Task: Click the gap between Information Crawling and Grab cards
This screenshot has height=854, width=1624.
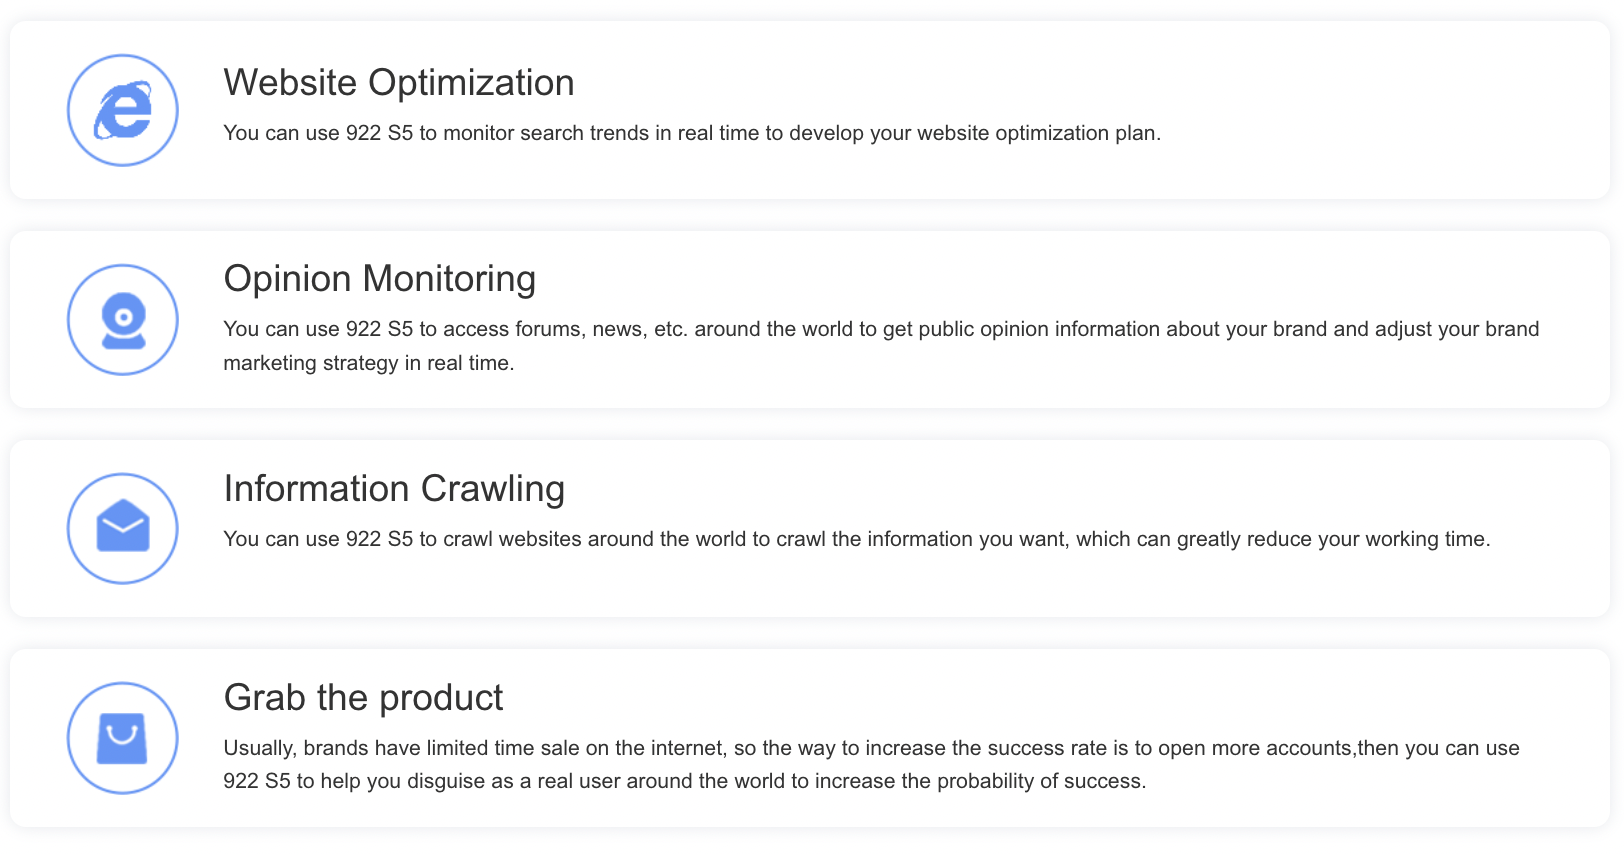Action: point(800,633)
